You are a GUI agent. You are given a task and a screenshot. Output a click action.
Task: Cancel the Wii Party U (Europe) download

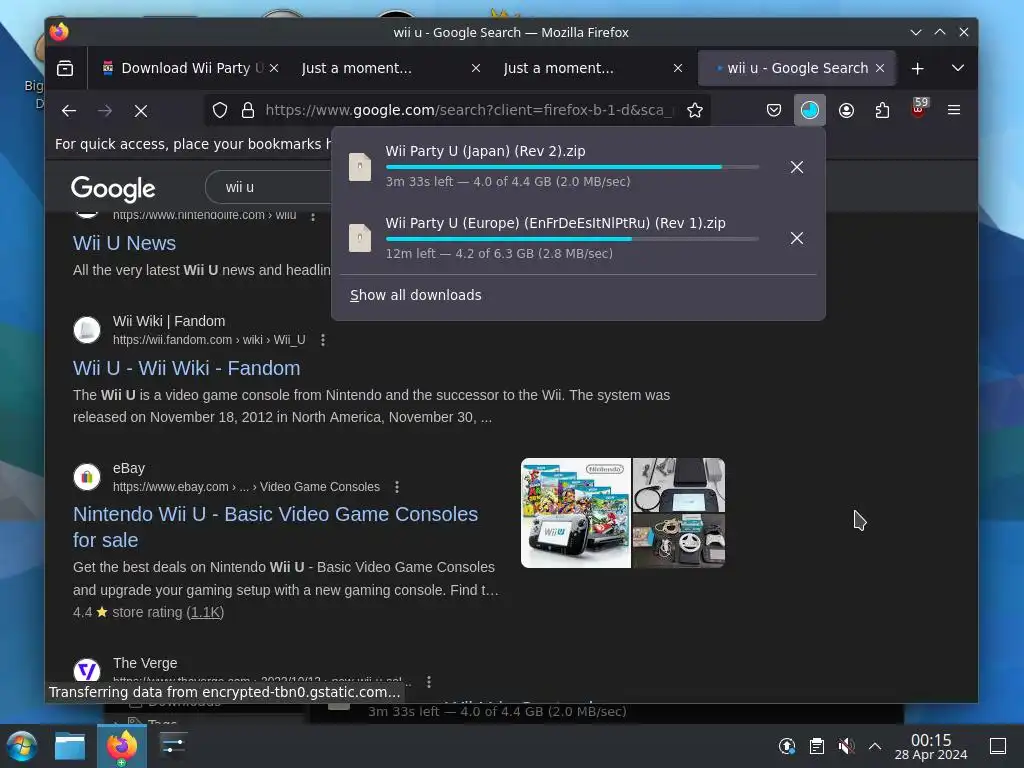pos(797,238)
